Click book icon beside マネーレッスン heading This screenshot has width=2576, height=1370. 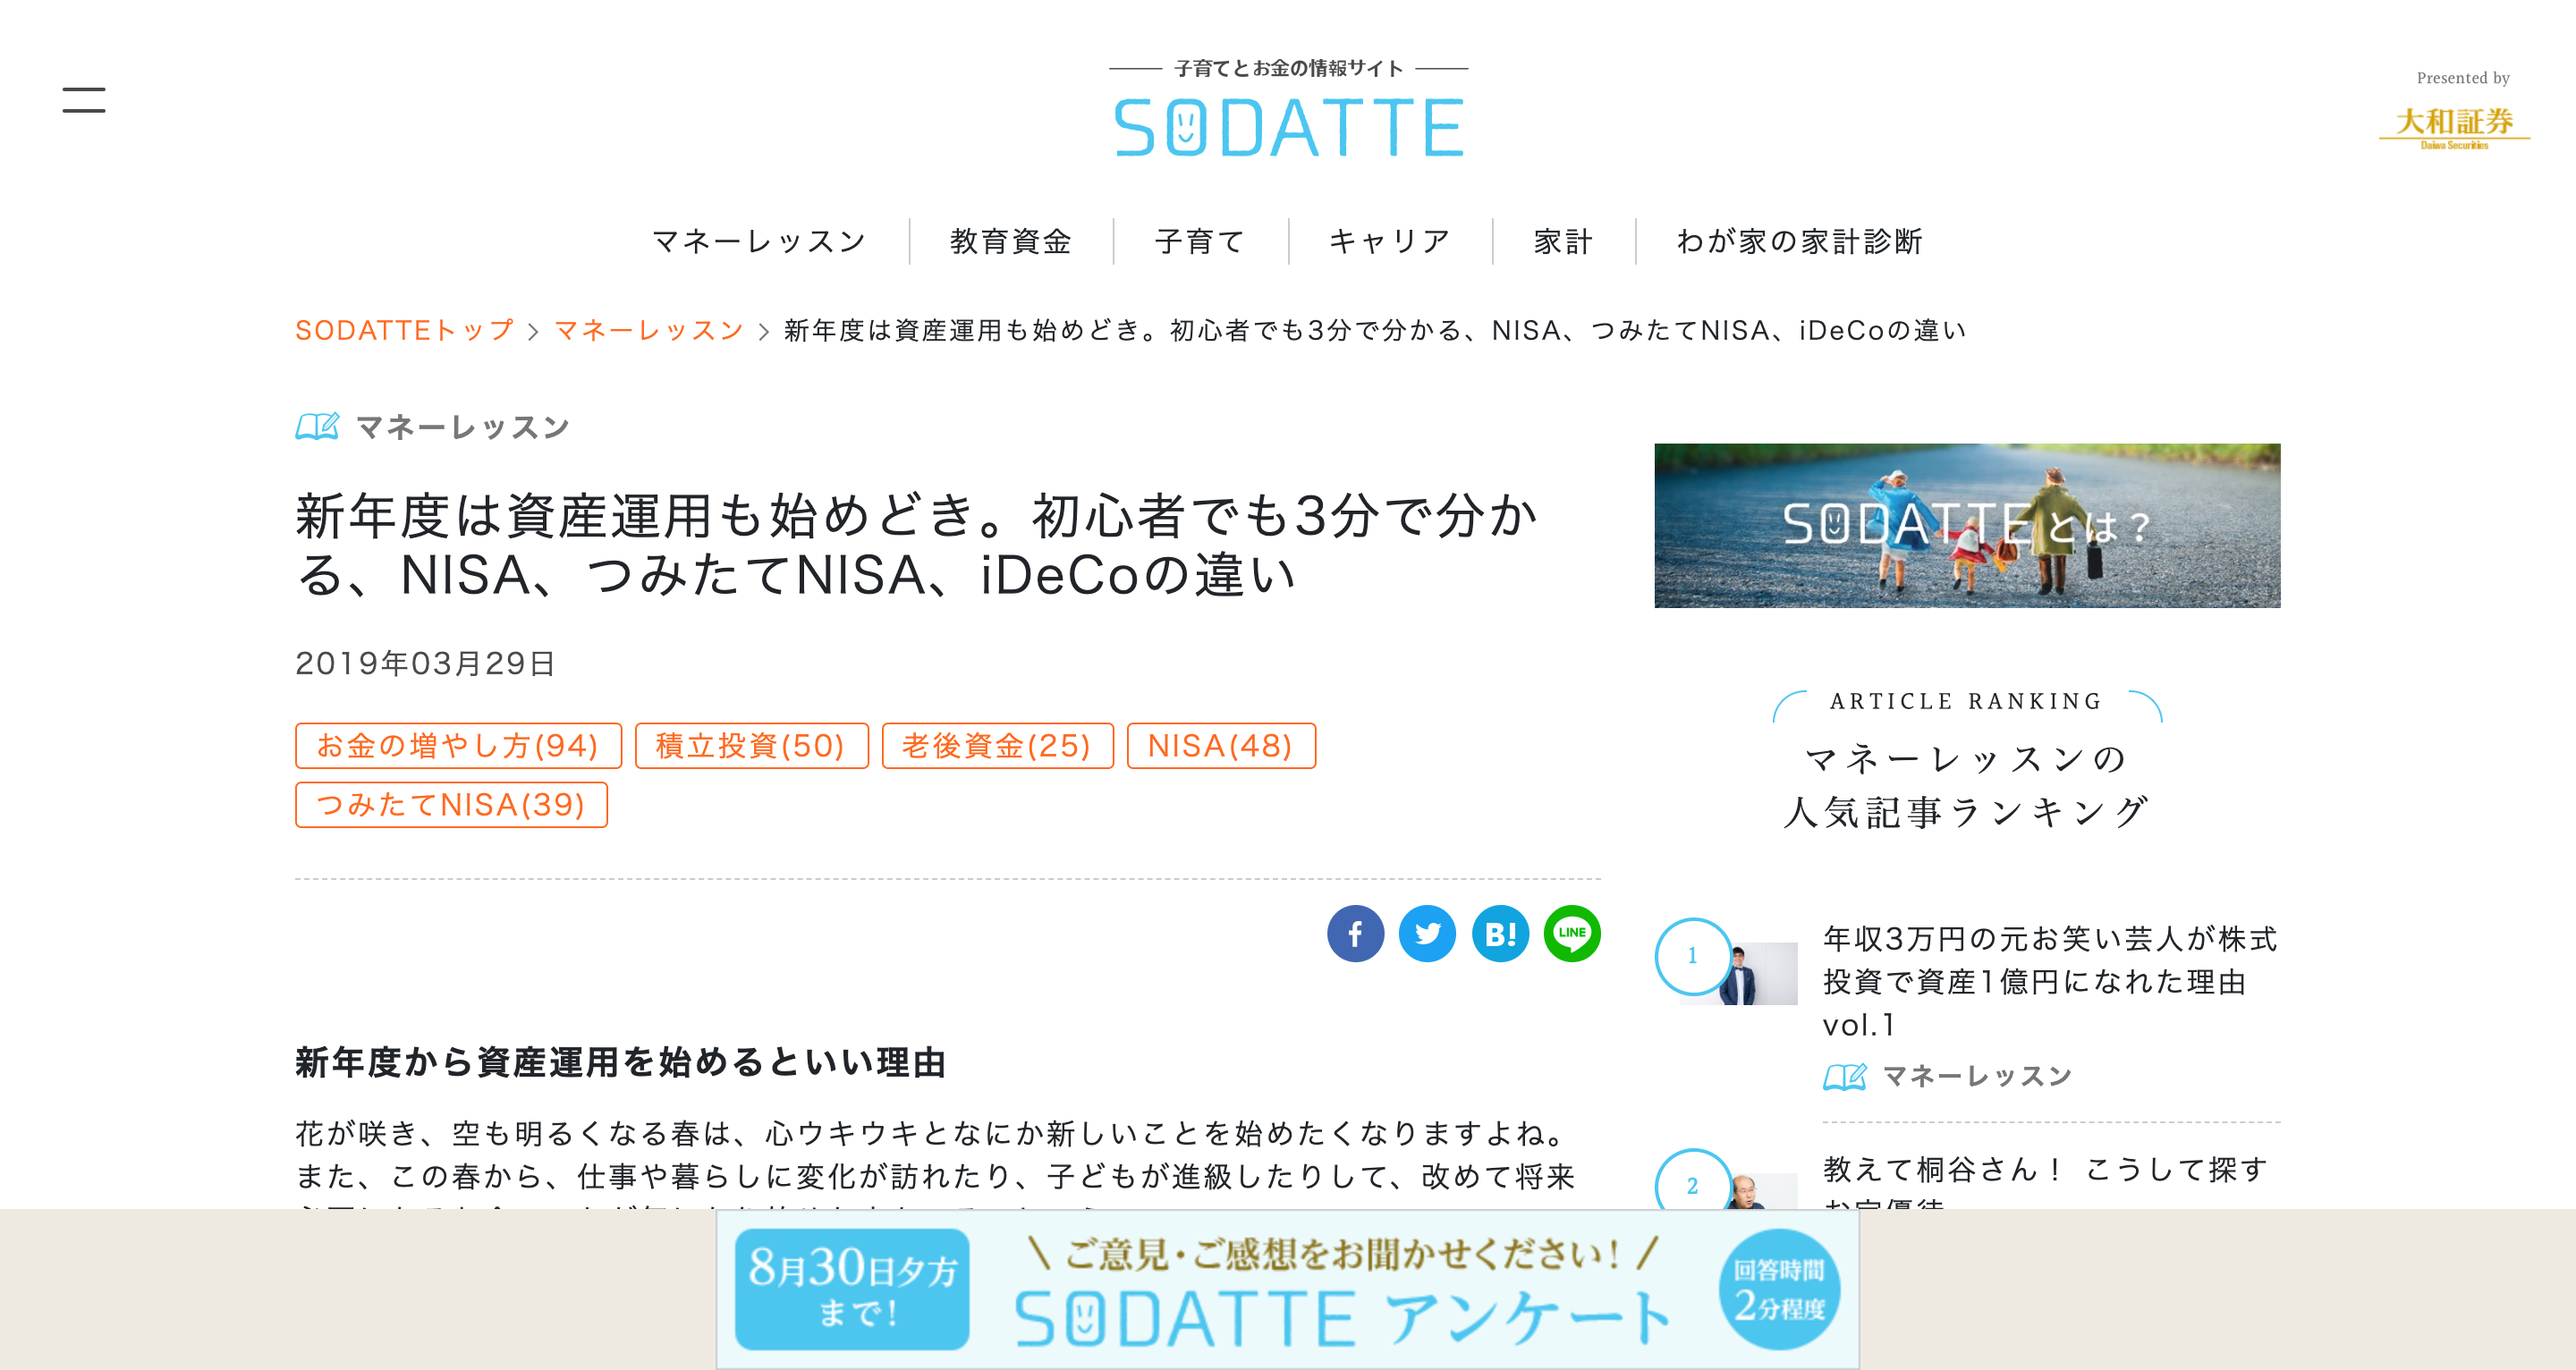(x=317, y=427)
